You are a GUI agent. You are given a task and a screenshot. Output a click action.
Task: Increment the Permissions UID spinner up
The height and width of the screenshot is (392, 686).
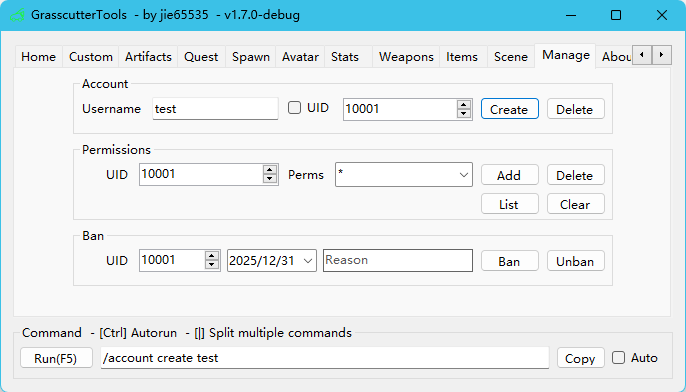(270, 170)
